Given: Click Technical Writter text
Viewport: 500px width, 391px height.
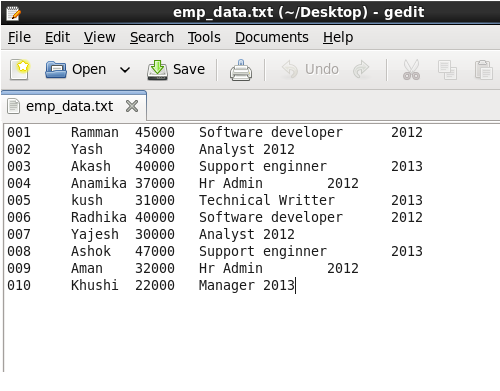Looking at the screenshot, I should (267, 200).
